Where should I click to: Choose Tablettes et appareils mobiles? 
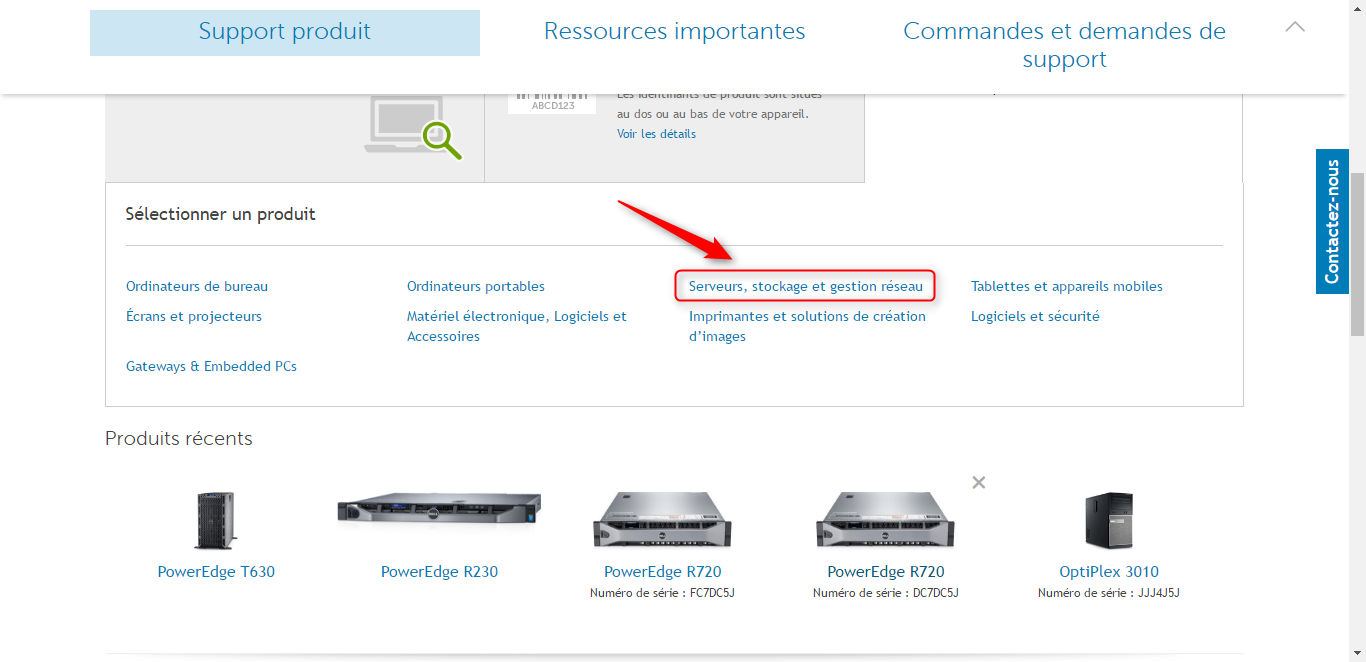tap(1067, 286)
